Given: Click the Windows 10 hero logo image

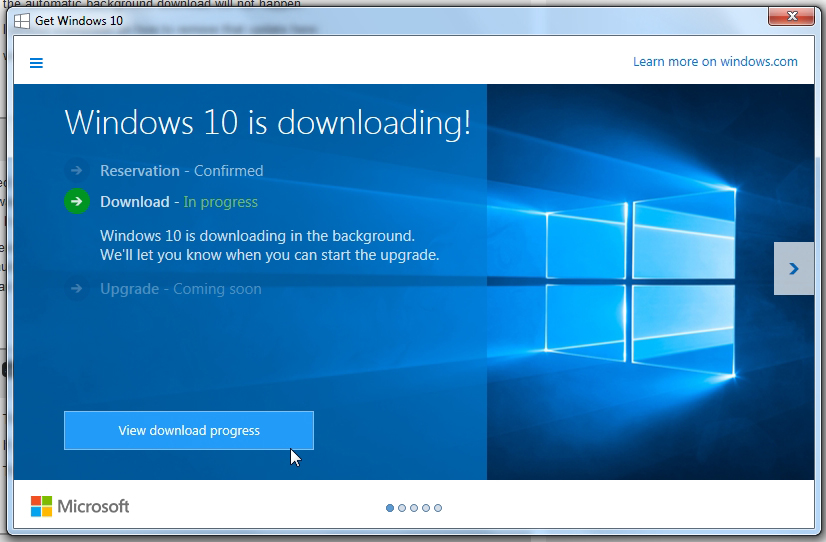Looking at the screenshot, I should (x=641, y=282).
